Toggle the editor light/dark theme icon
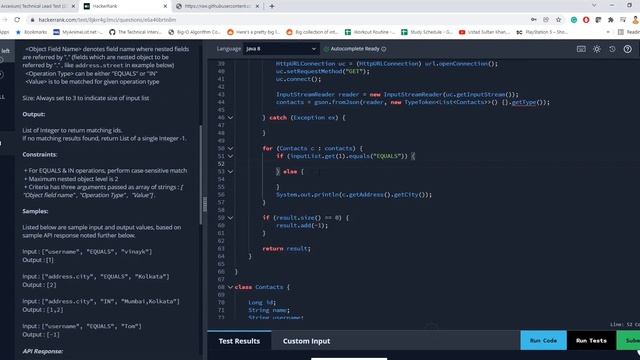The width and height of the screenshot is (640, 360). 597,49
